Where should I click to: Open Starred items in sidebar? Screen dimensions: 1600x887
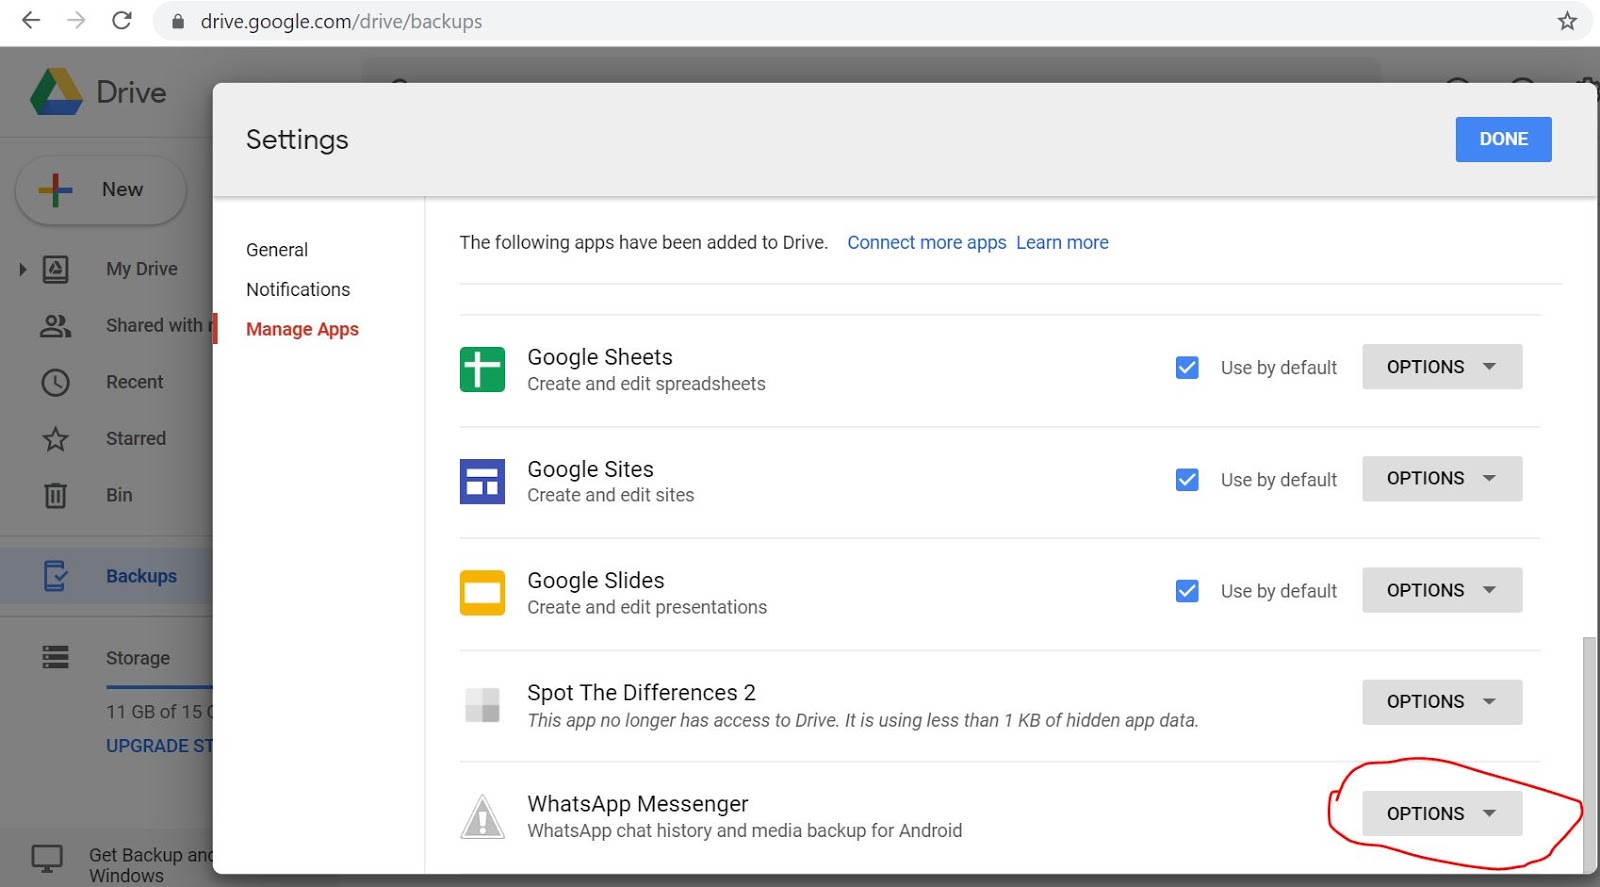click(x=136, y=439)
